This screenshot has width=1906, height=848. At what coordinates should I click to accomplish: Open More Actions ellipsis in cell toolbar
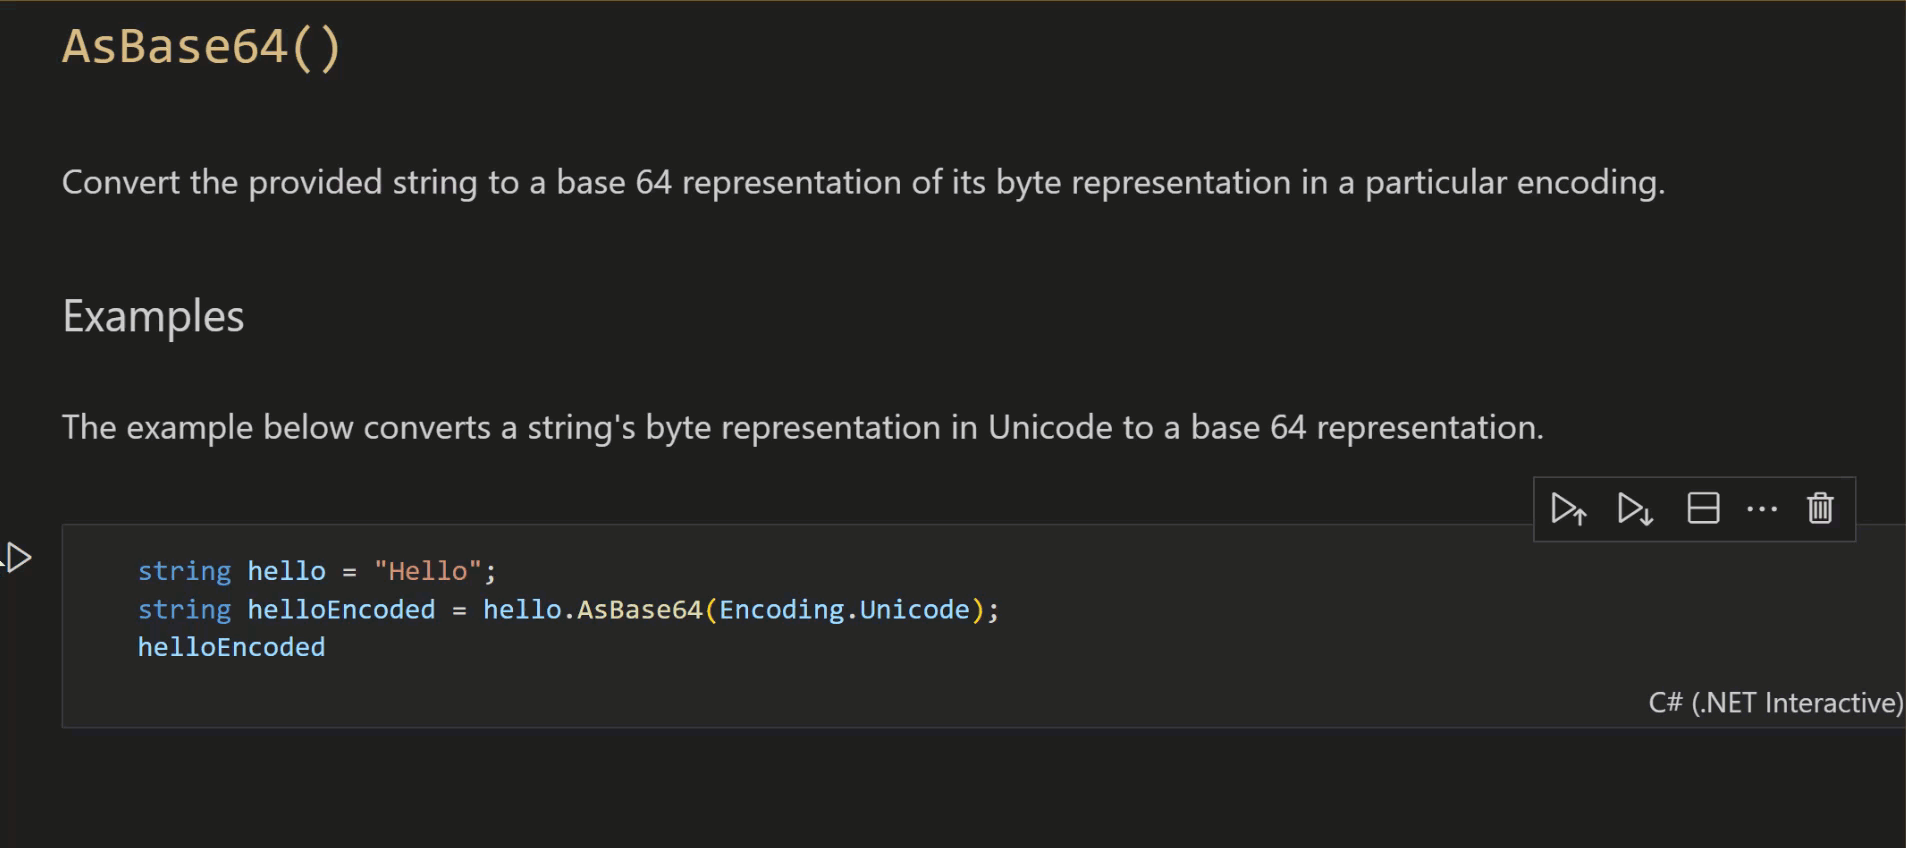coord(1761,509)
